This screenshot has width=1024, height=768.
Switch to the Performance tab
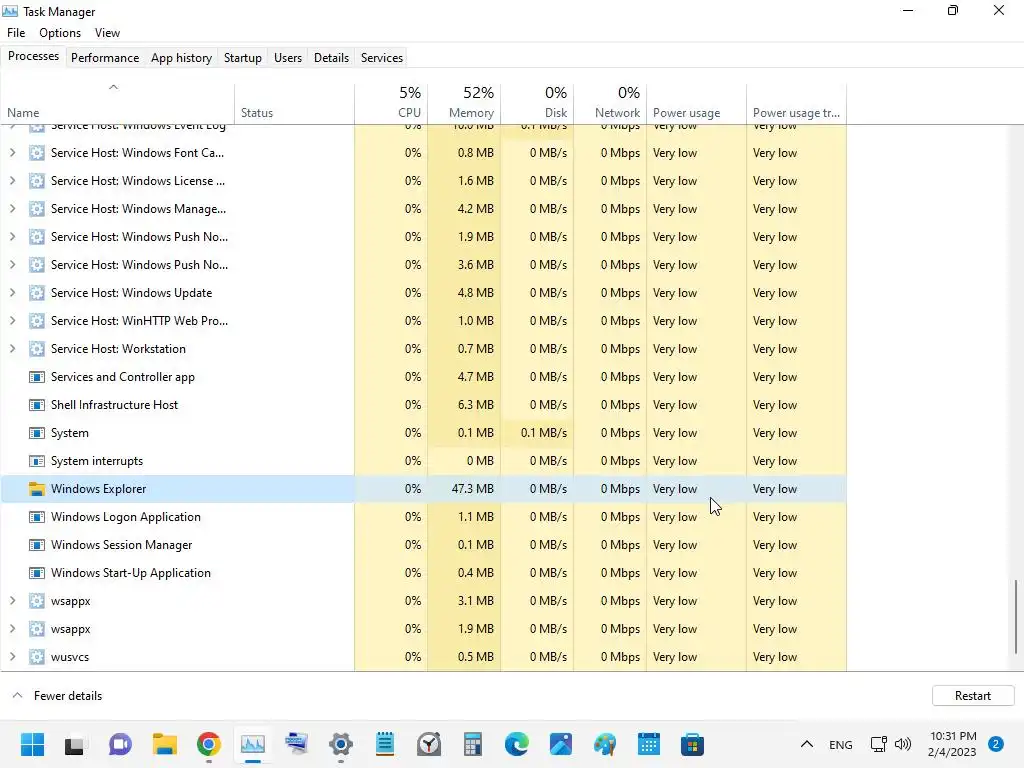(105, 57)
